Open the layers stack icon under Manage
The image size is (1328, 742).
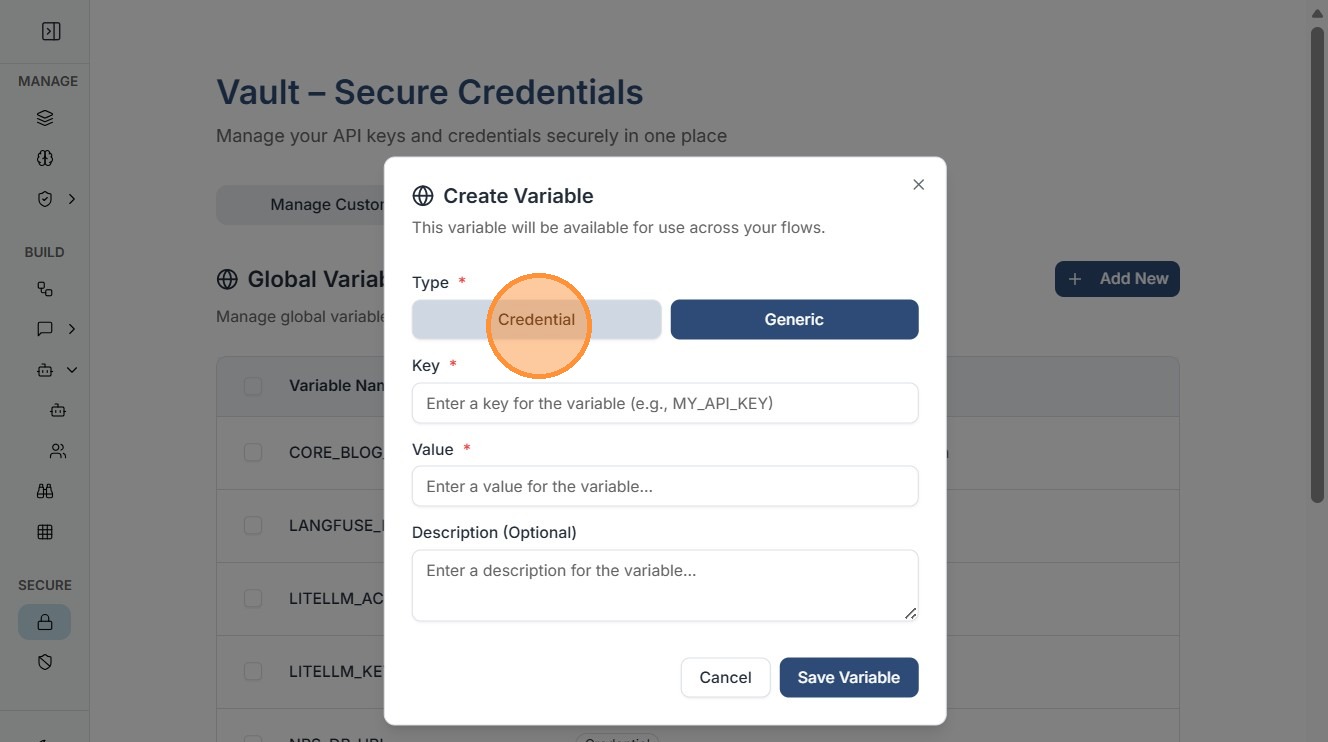(45, 118)
